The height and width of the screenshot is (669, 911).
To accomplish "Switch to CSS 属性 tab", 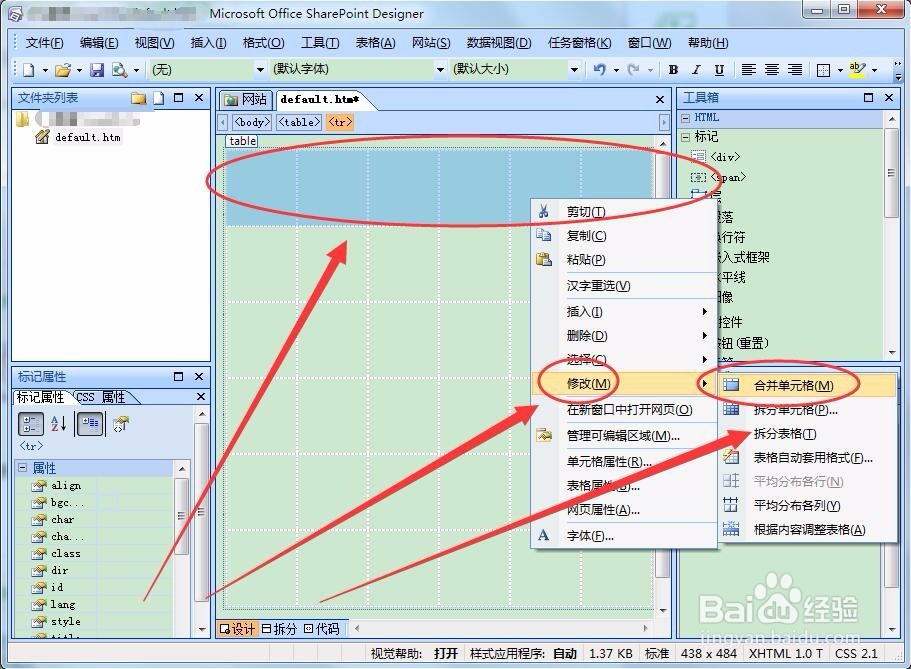I will tap(102, 397).
